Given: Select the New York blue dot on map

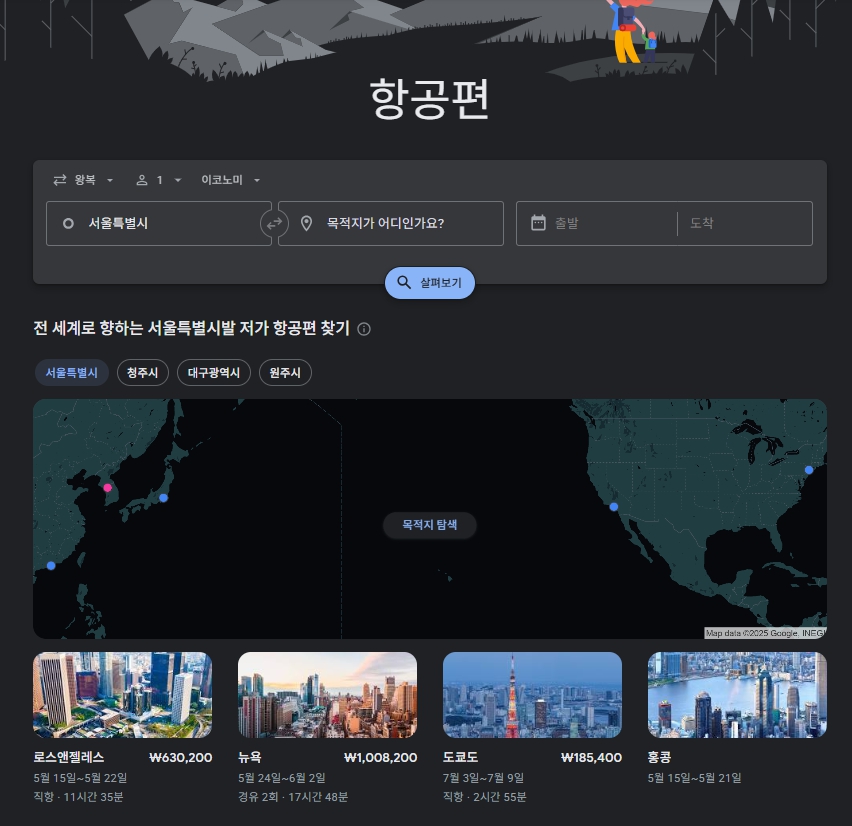Looking at the screenshot, I should (809, 470).
